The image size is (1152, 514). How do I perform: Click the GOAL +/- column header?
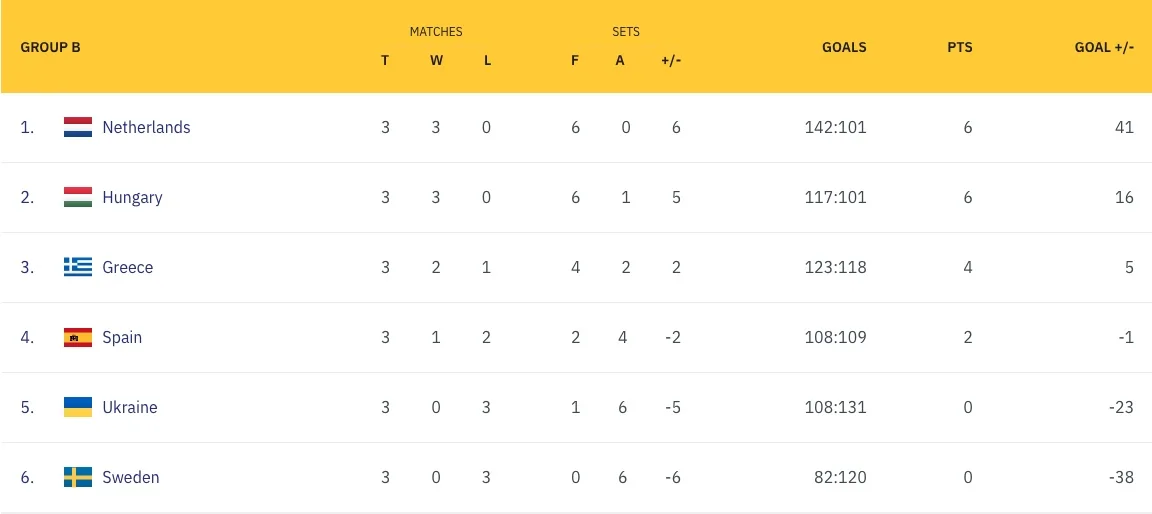[x=1104, y=47]
